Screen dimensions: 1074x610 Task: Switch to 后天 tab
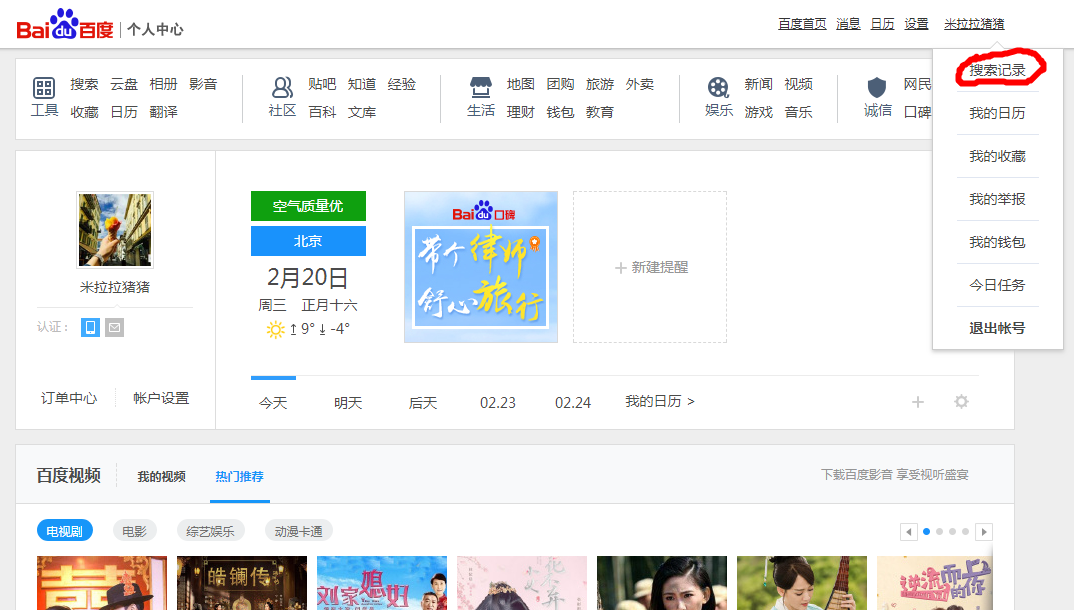pyautogui.click(x=423, y=403)
